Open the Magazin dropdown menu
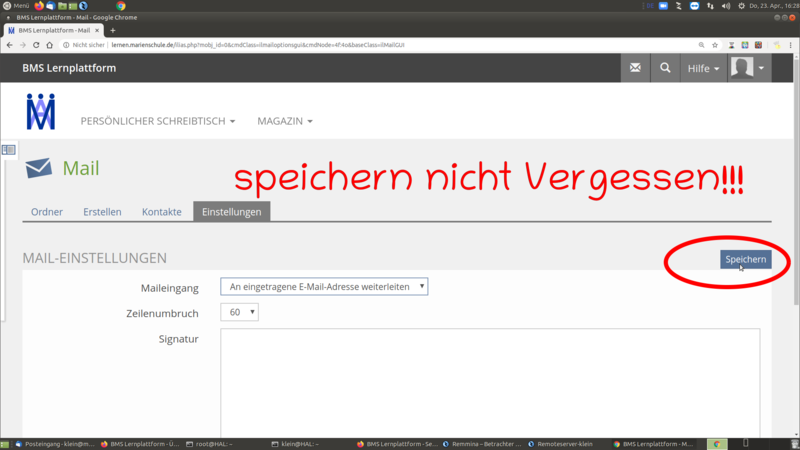This screenshot has width=800, height=450. tap(284, 121)
